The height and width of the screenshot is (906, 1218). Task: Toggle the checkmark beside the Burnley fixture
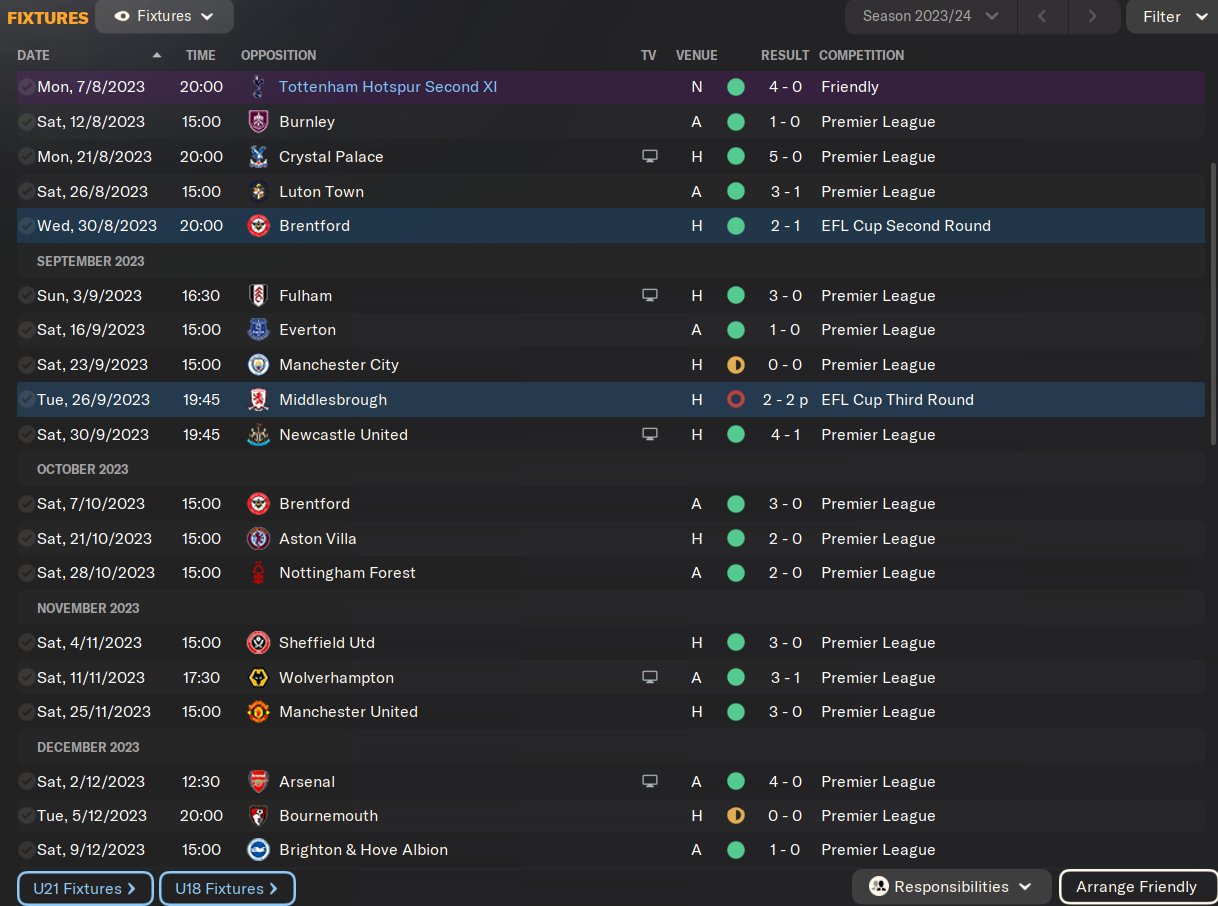coord(26,122)
